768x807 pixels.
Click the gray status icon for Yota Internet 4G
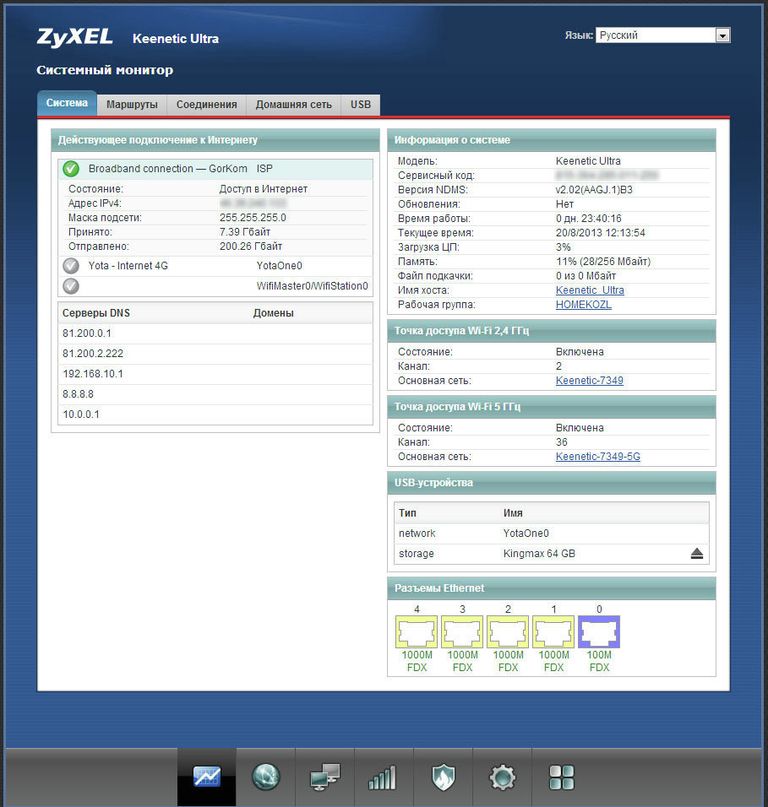pyautogui.click(x=71, y=266)
